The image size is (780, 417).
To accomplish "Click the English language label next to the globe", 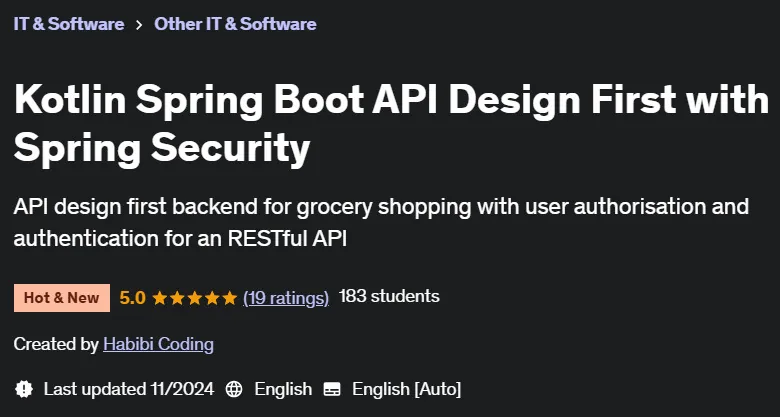I will pyautogui.click(x=283, y=389).
